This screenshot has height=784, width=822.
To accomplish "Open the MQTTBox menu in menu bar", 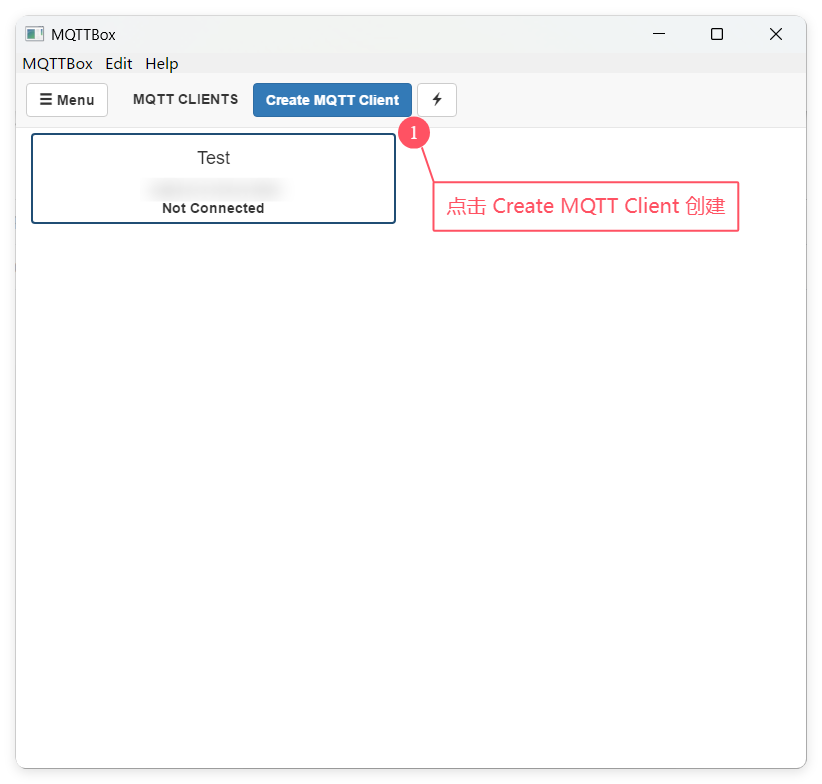I will (57, 64).
